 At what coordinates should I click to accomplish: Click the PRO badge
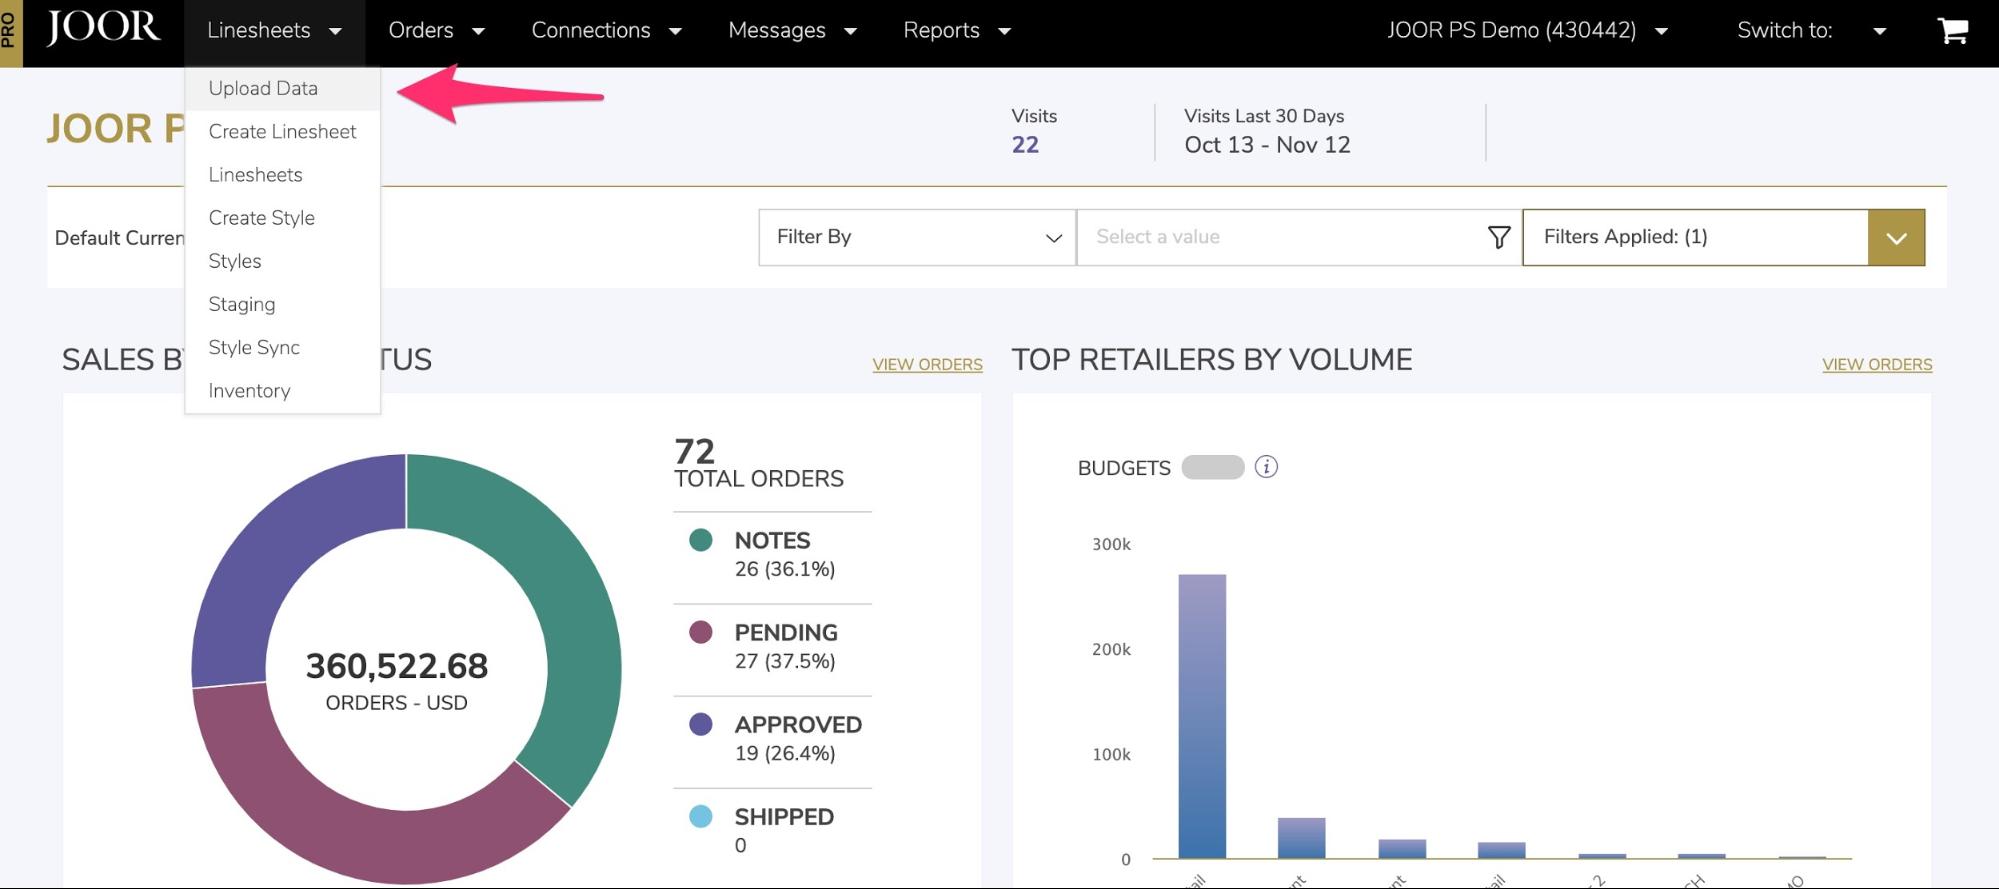[10, 33]
